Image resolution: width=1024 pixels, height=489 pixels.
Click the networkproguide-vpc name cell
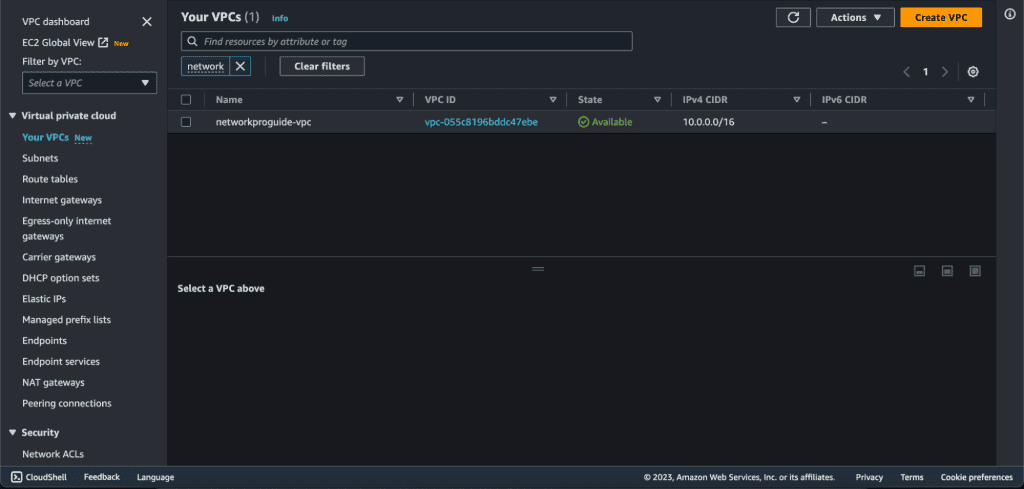pyautogui.click(x=264, y=122)
